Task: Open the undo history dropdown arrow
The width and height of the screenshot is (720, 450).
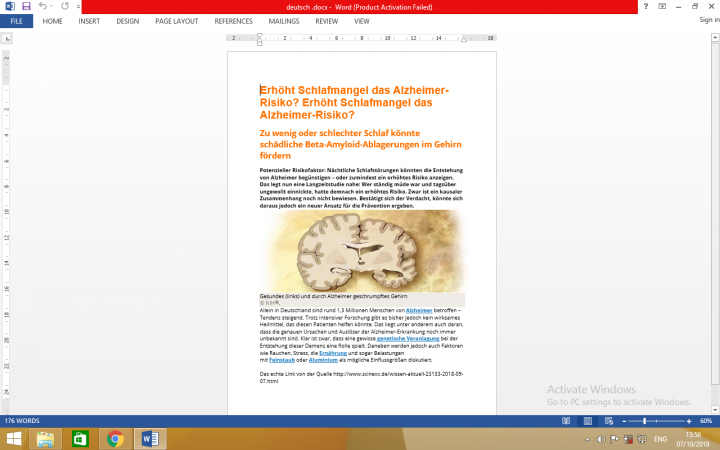Action: point(51,6)
